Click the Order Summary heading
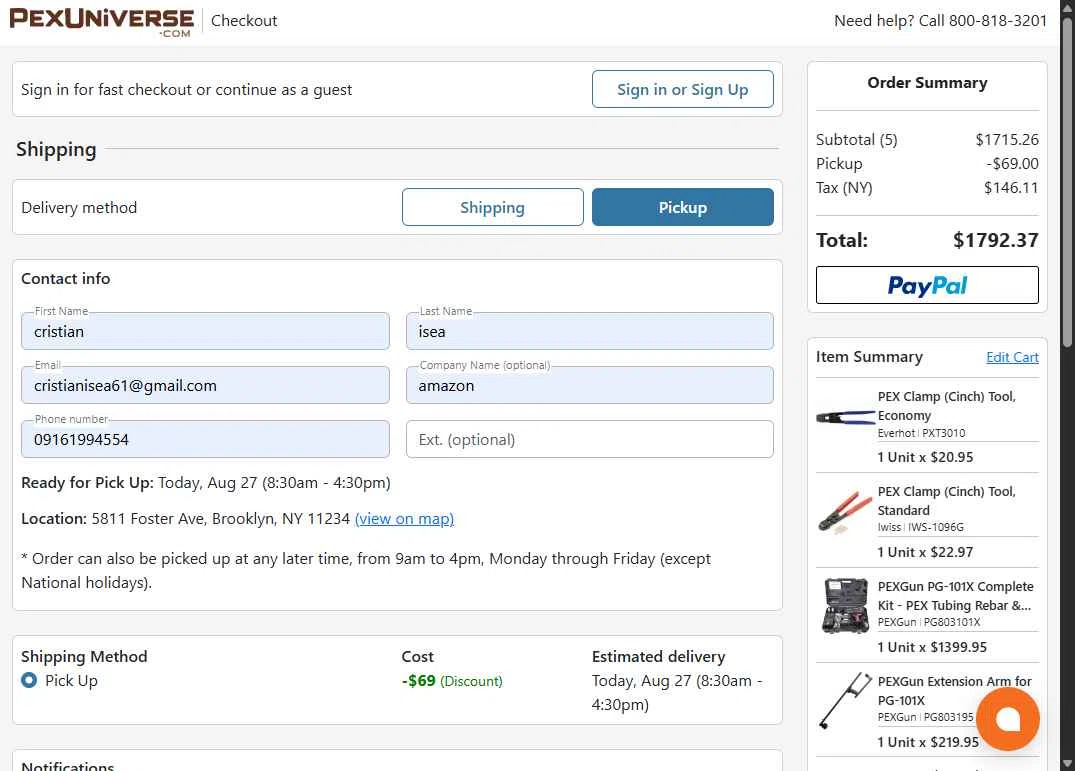The width and height of the screenshot is (1075, 771). [x=927, y=83]
